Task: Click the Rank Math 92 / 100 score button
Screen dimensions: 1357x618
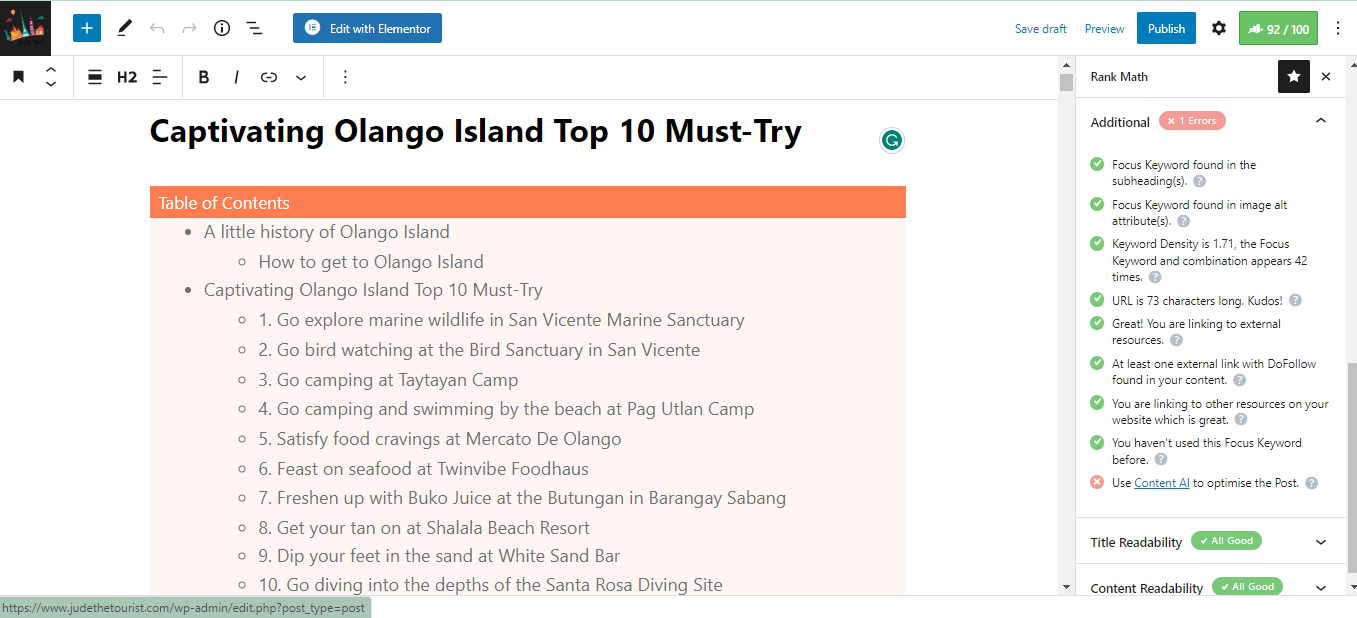Action: 1278,28
